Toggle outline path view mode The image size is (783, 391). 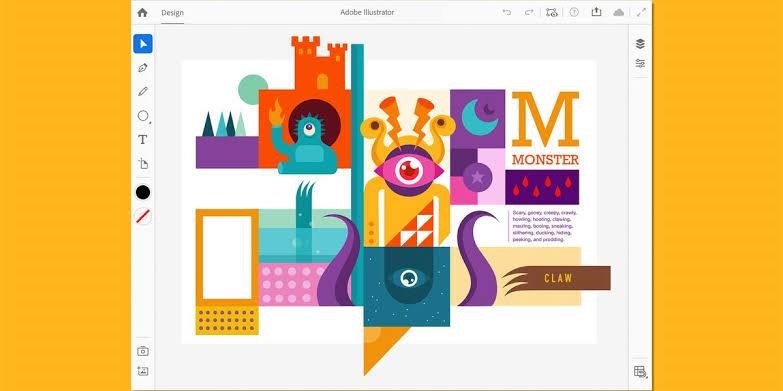pyautogui.click(x=552, y=12)
